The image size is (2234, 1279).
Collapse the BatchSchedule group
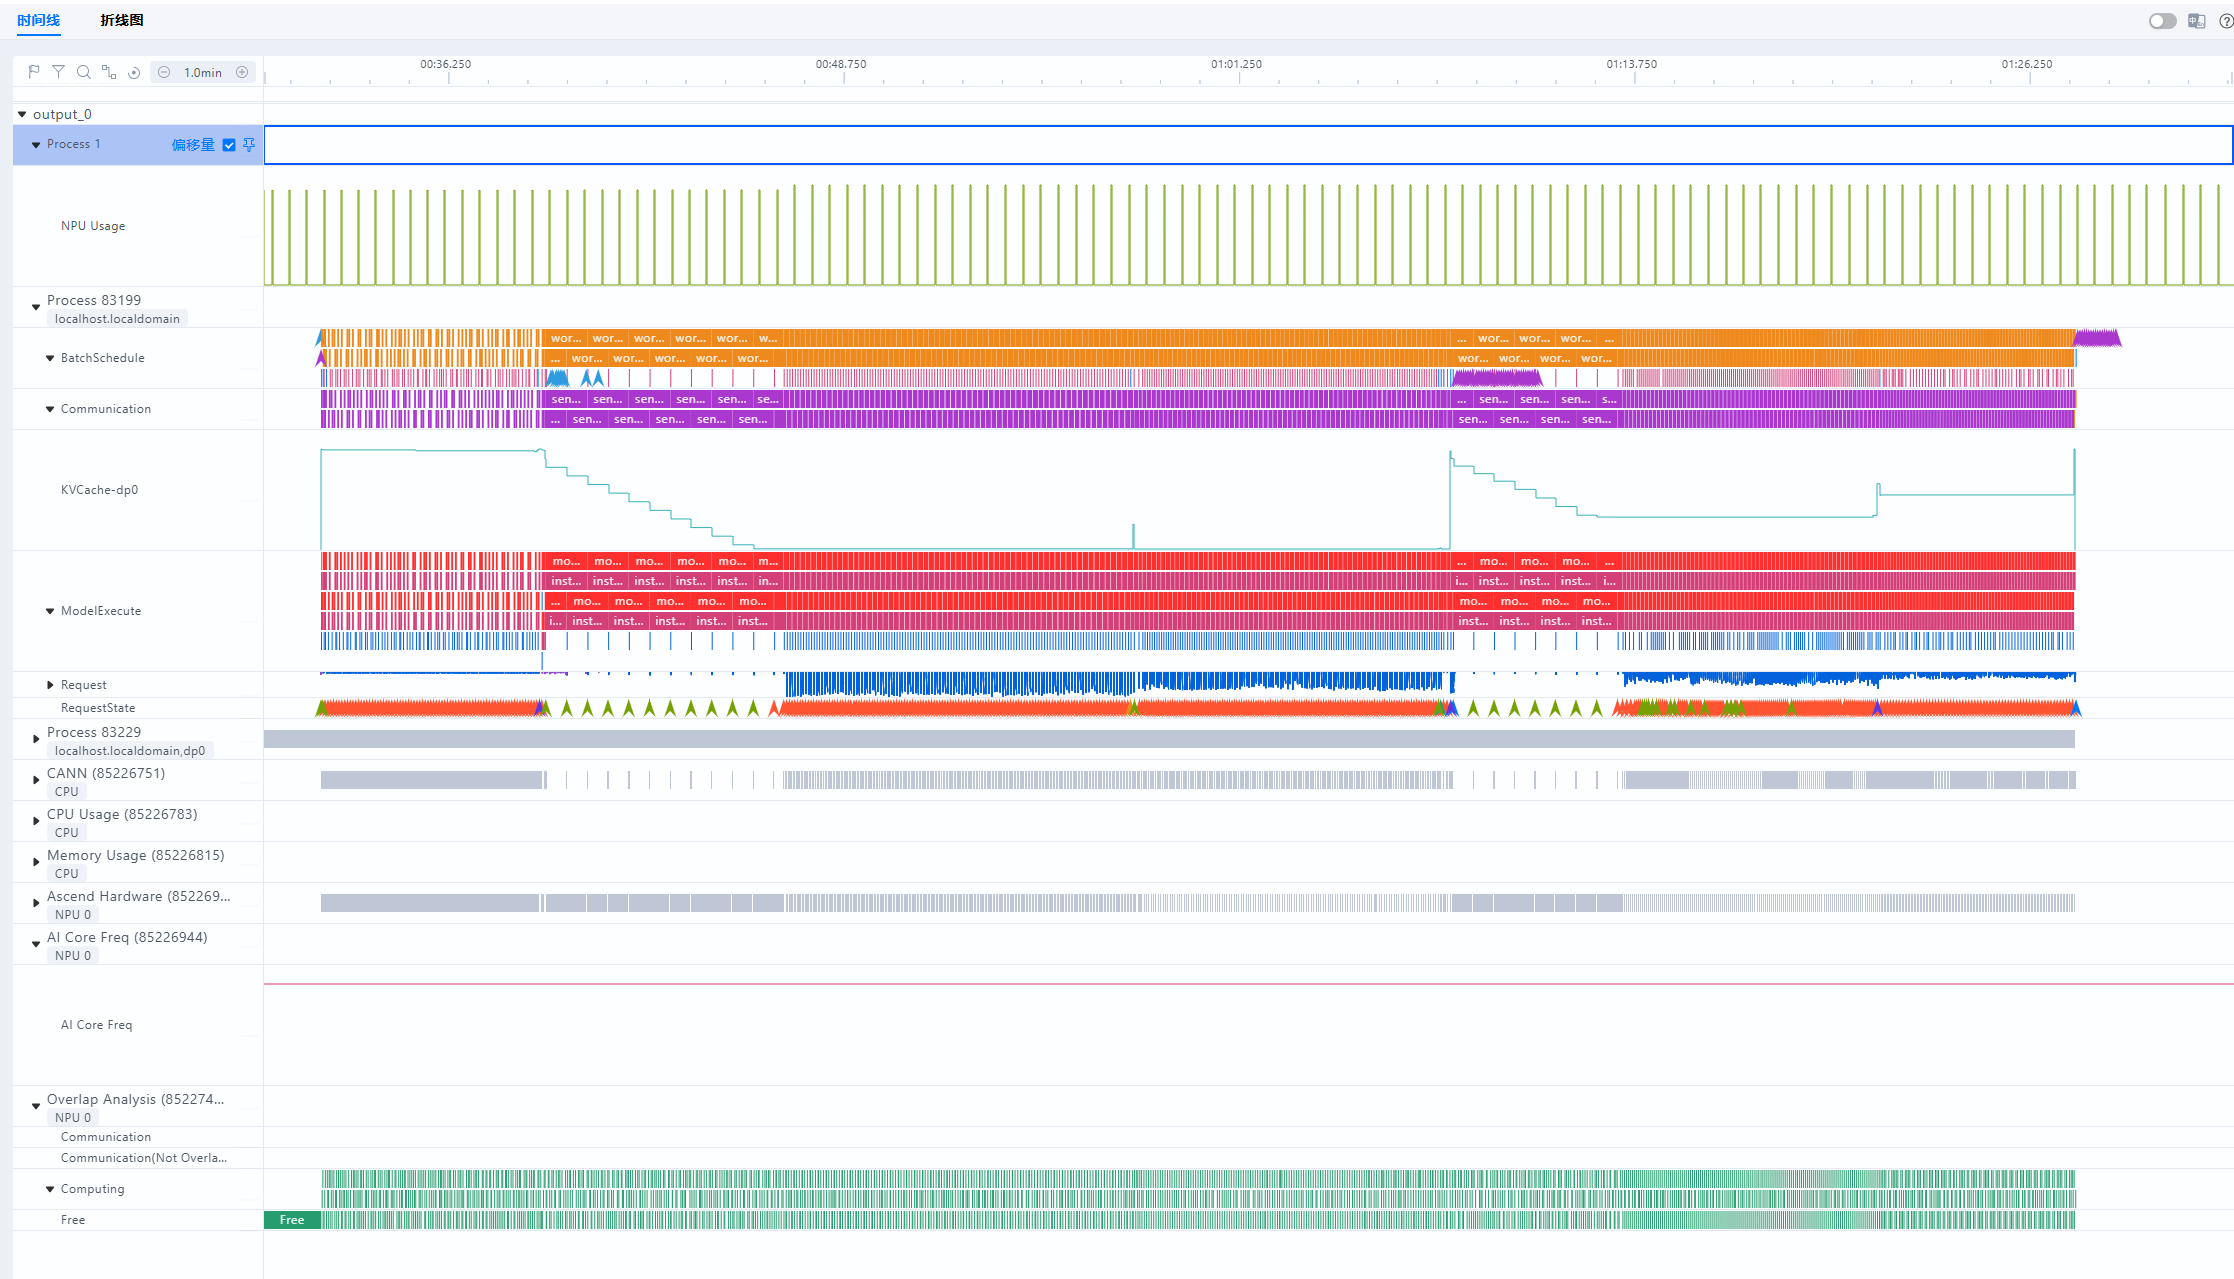(50, 358)
